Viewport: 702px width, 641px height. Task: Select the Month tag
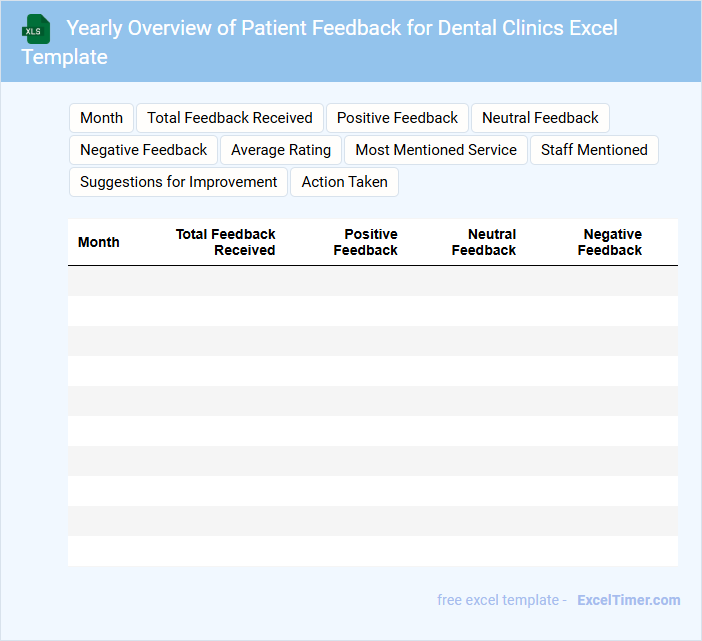coord(101,118)
